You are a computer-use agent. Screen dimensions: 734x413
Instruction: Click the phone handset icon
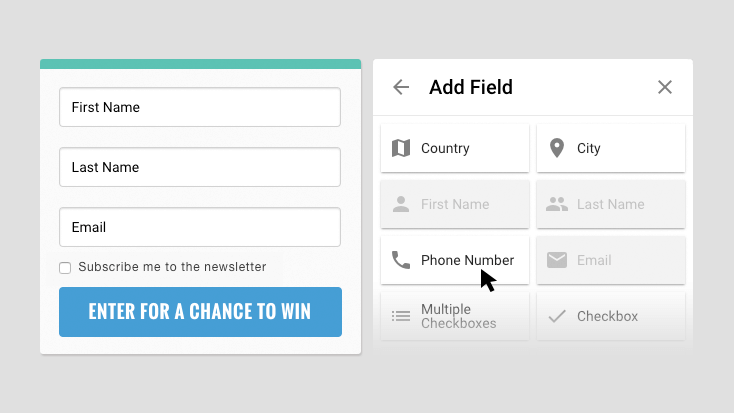401,260
